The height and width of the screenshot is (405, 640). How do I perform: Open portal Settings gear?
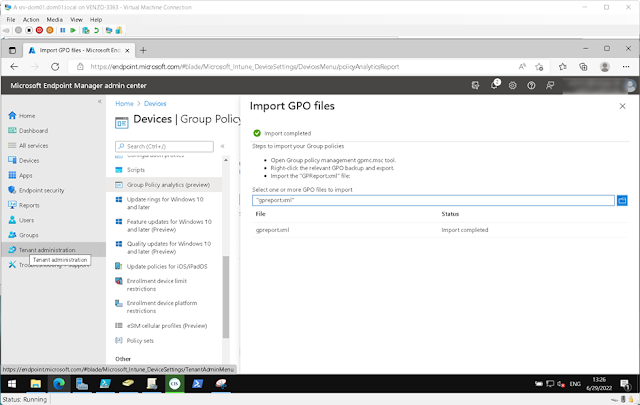pyautogui.click(x=513, y=85)
